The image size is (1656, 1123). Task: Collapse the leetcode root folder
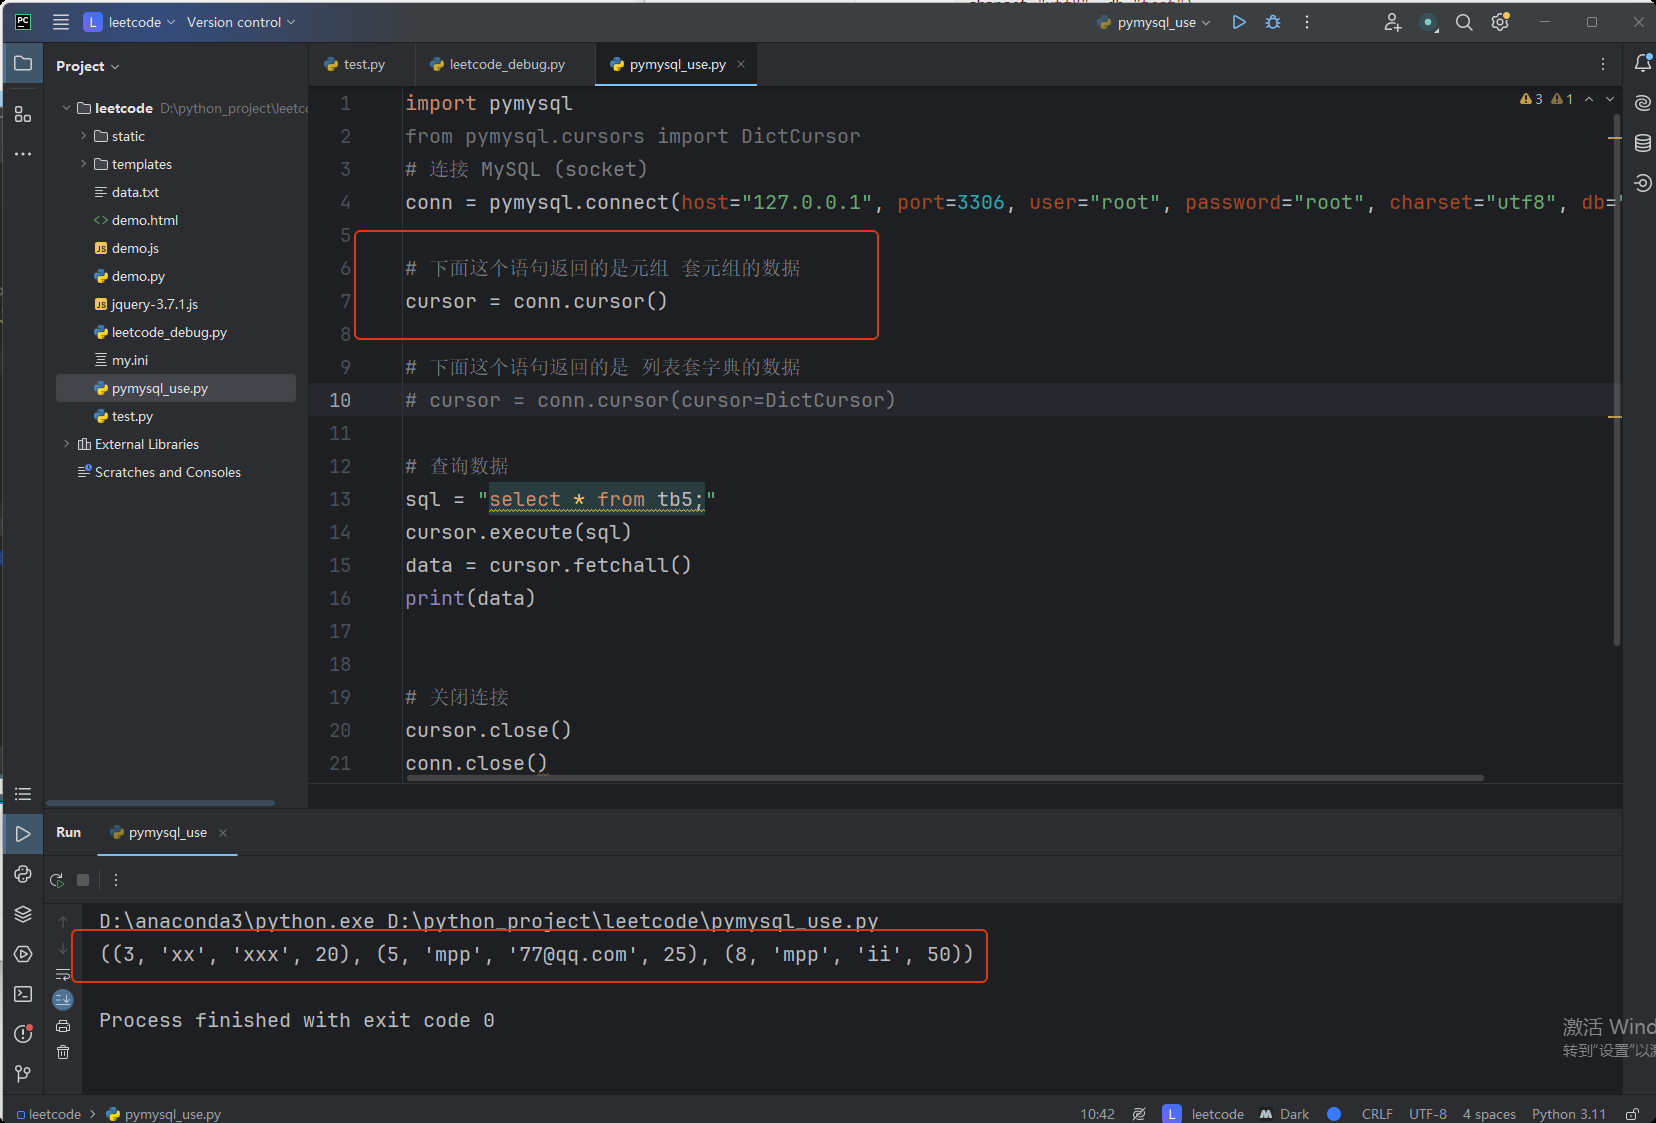tap(66, 108)
